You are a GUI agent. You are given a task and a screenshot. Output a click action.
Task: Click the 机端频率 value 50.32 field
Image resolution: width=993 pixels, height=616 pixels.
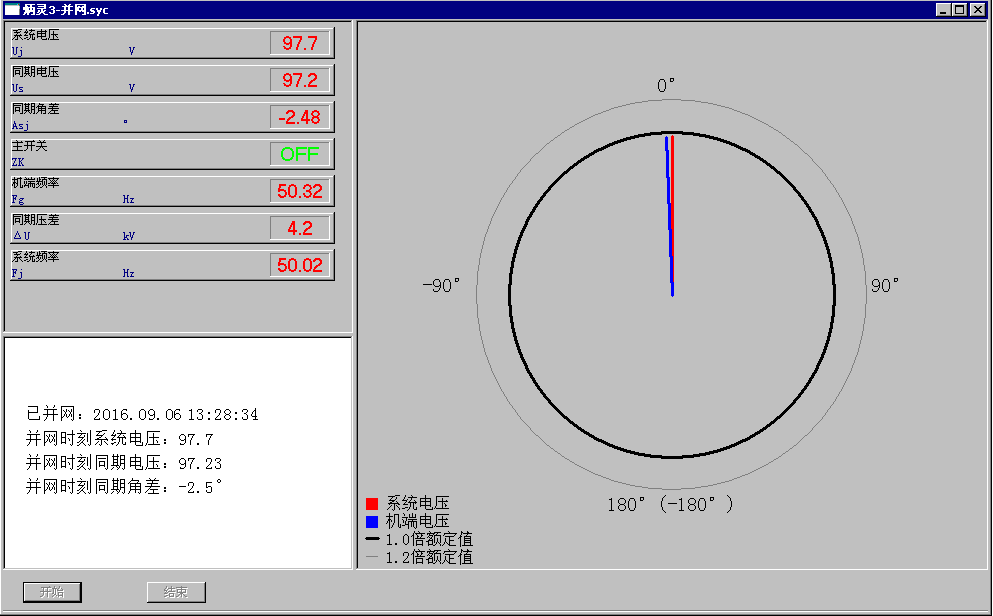pyautogui.click(x=300, y=191)
